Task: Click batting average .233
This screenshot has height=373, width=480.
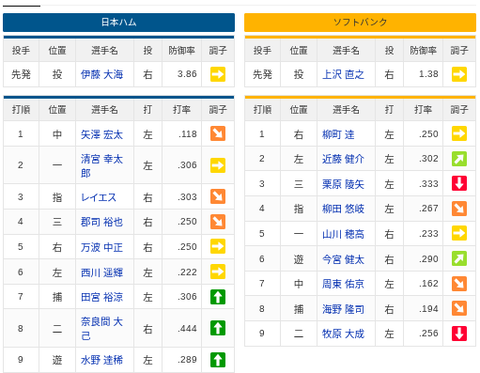Action: pyautogui.click(x=429, y=234)
